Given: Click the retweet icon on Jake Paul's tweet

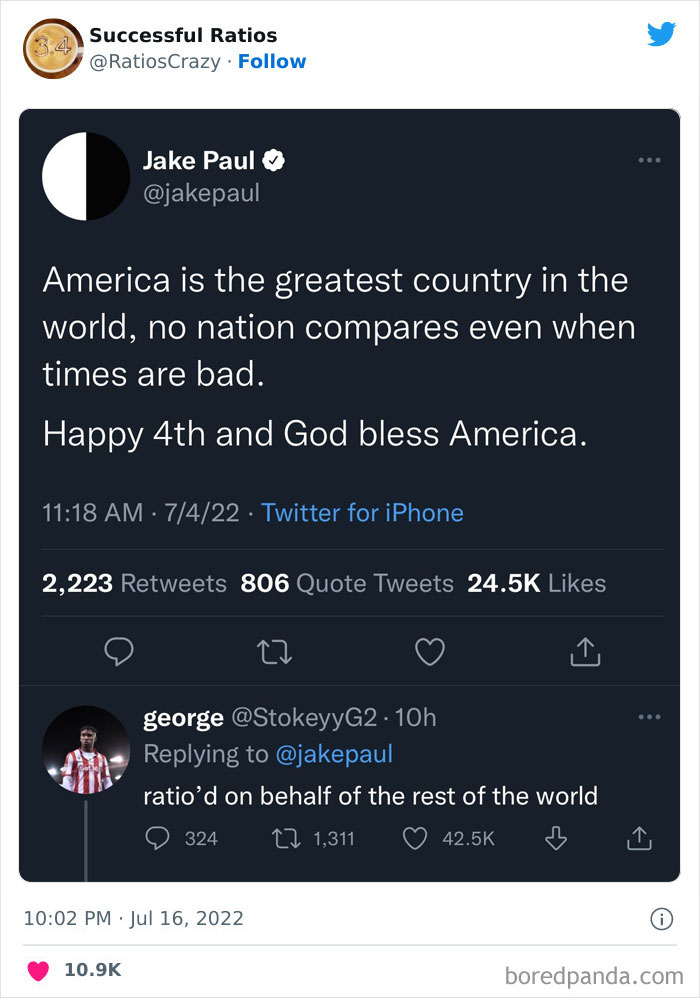Looking at the screenshot, I should 274,651.
